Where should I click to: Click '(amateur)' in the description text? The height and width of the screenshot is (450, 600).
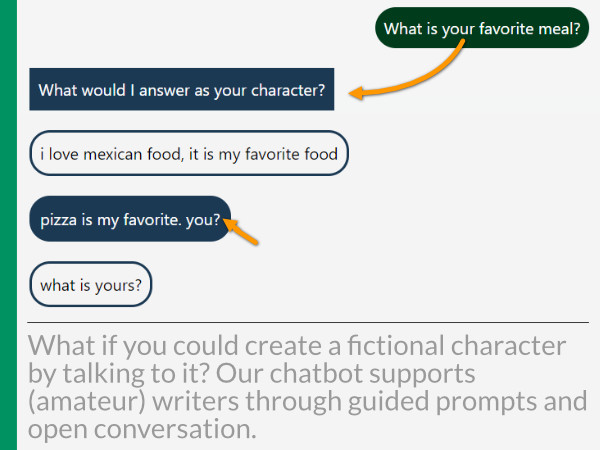tap(87, 401)
